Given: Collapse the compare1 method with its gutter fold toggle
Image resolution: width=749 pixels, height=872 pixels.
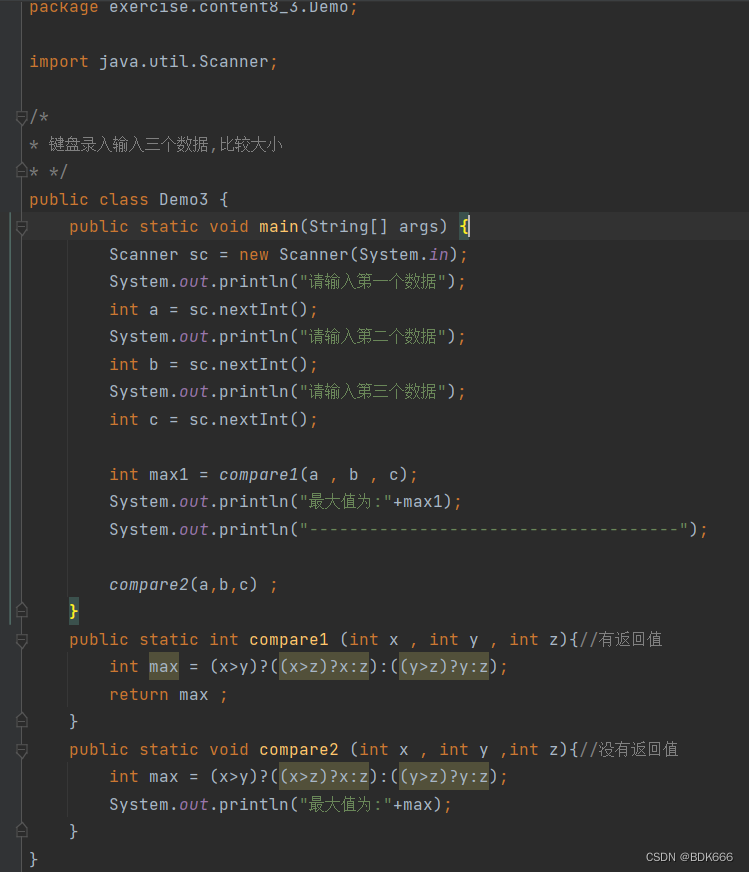Looking at the screenshot, I should click(x=22, y=641).
